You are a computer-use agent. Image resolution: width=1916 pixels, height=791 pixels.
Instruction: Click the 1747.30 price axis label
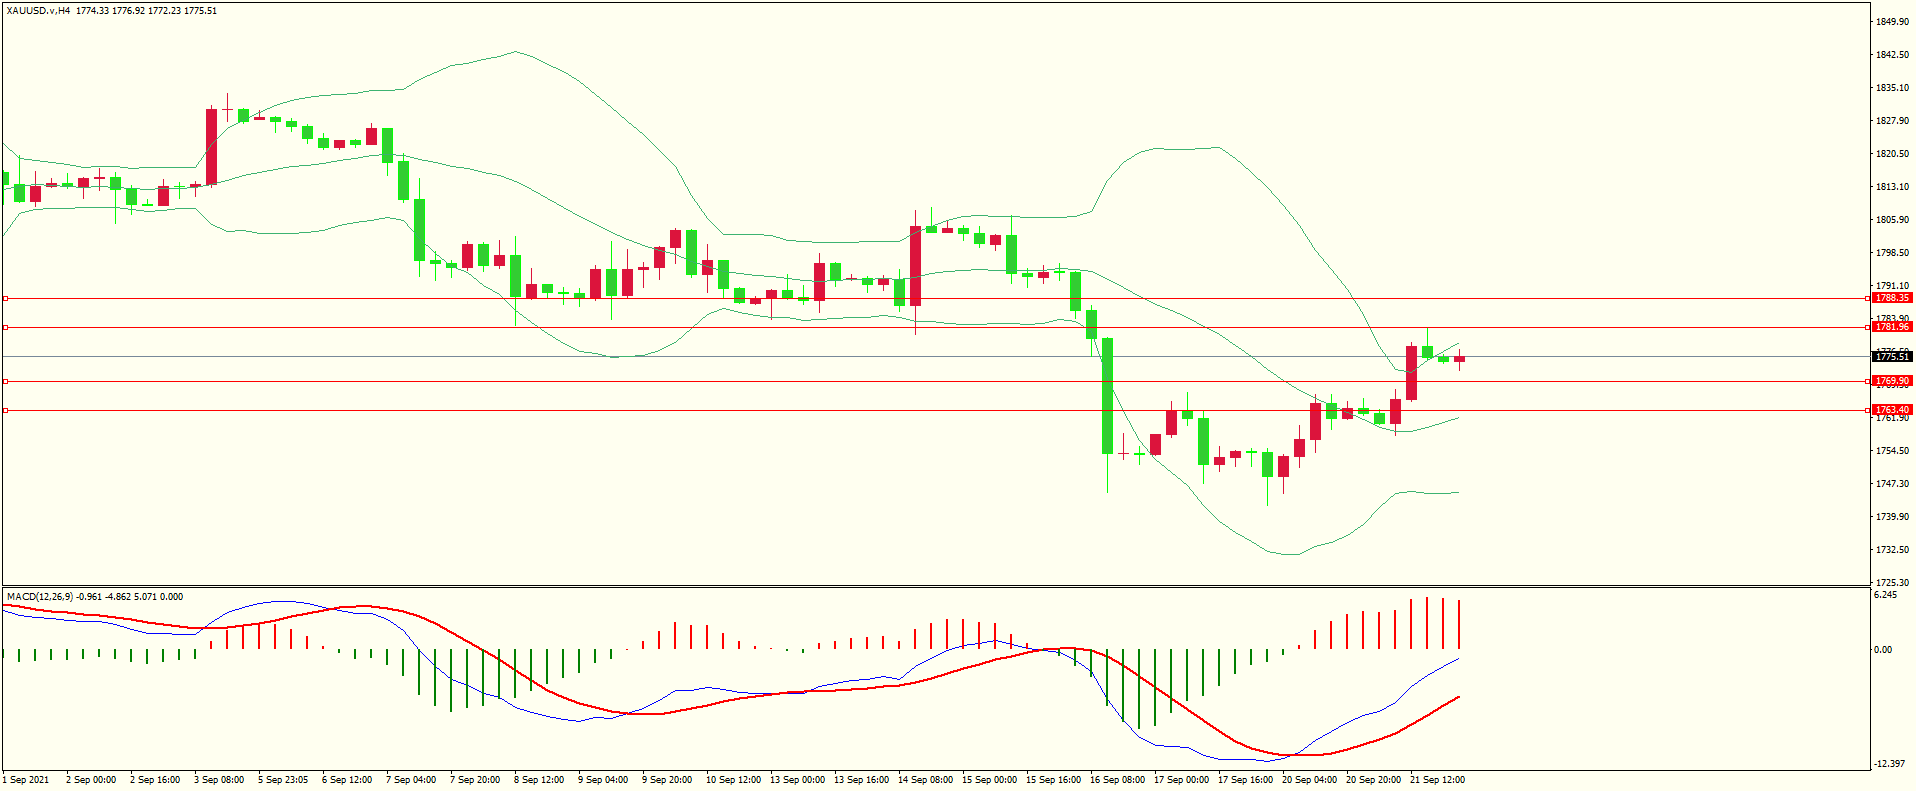[1892, 484]
